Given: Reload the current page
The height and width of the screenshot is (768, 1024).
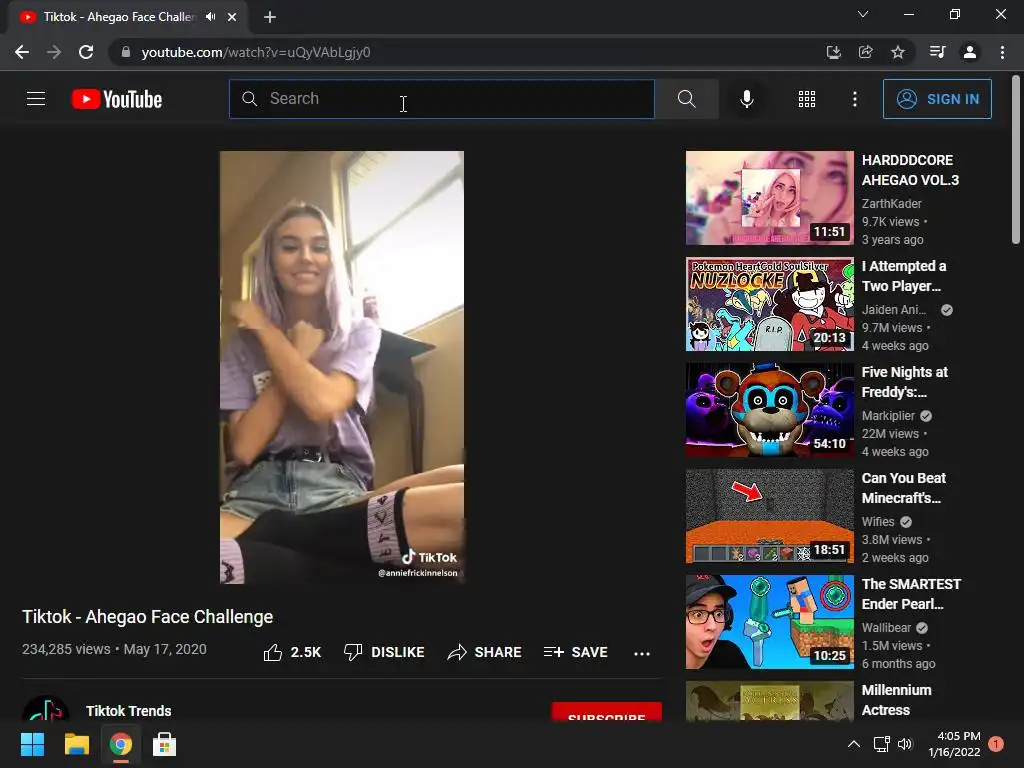Looking at the screenshot, I should click(x=86, y=52).
